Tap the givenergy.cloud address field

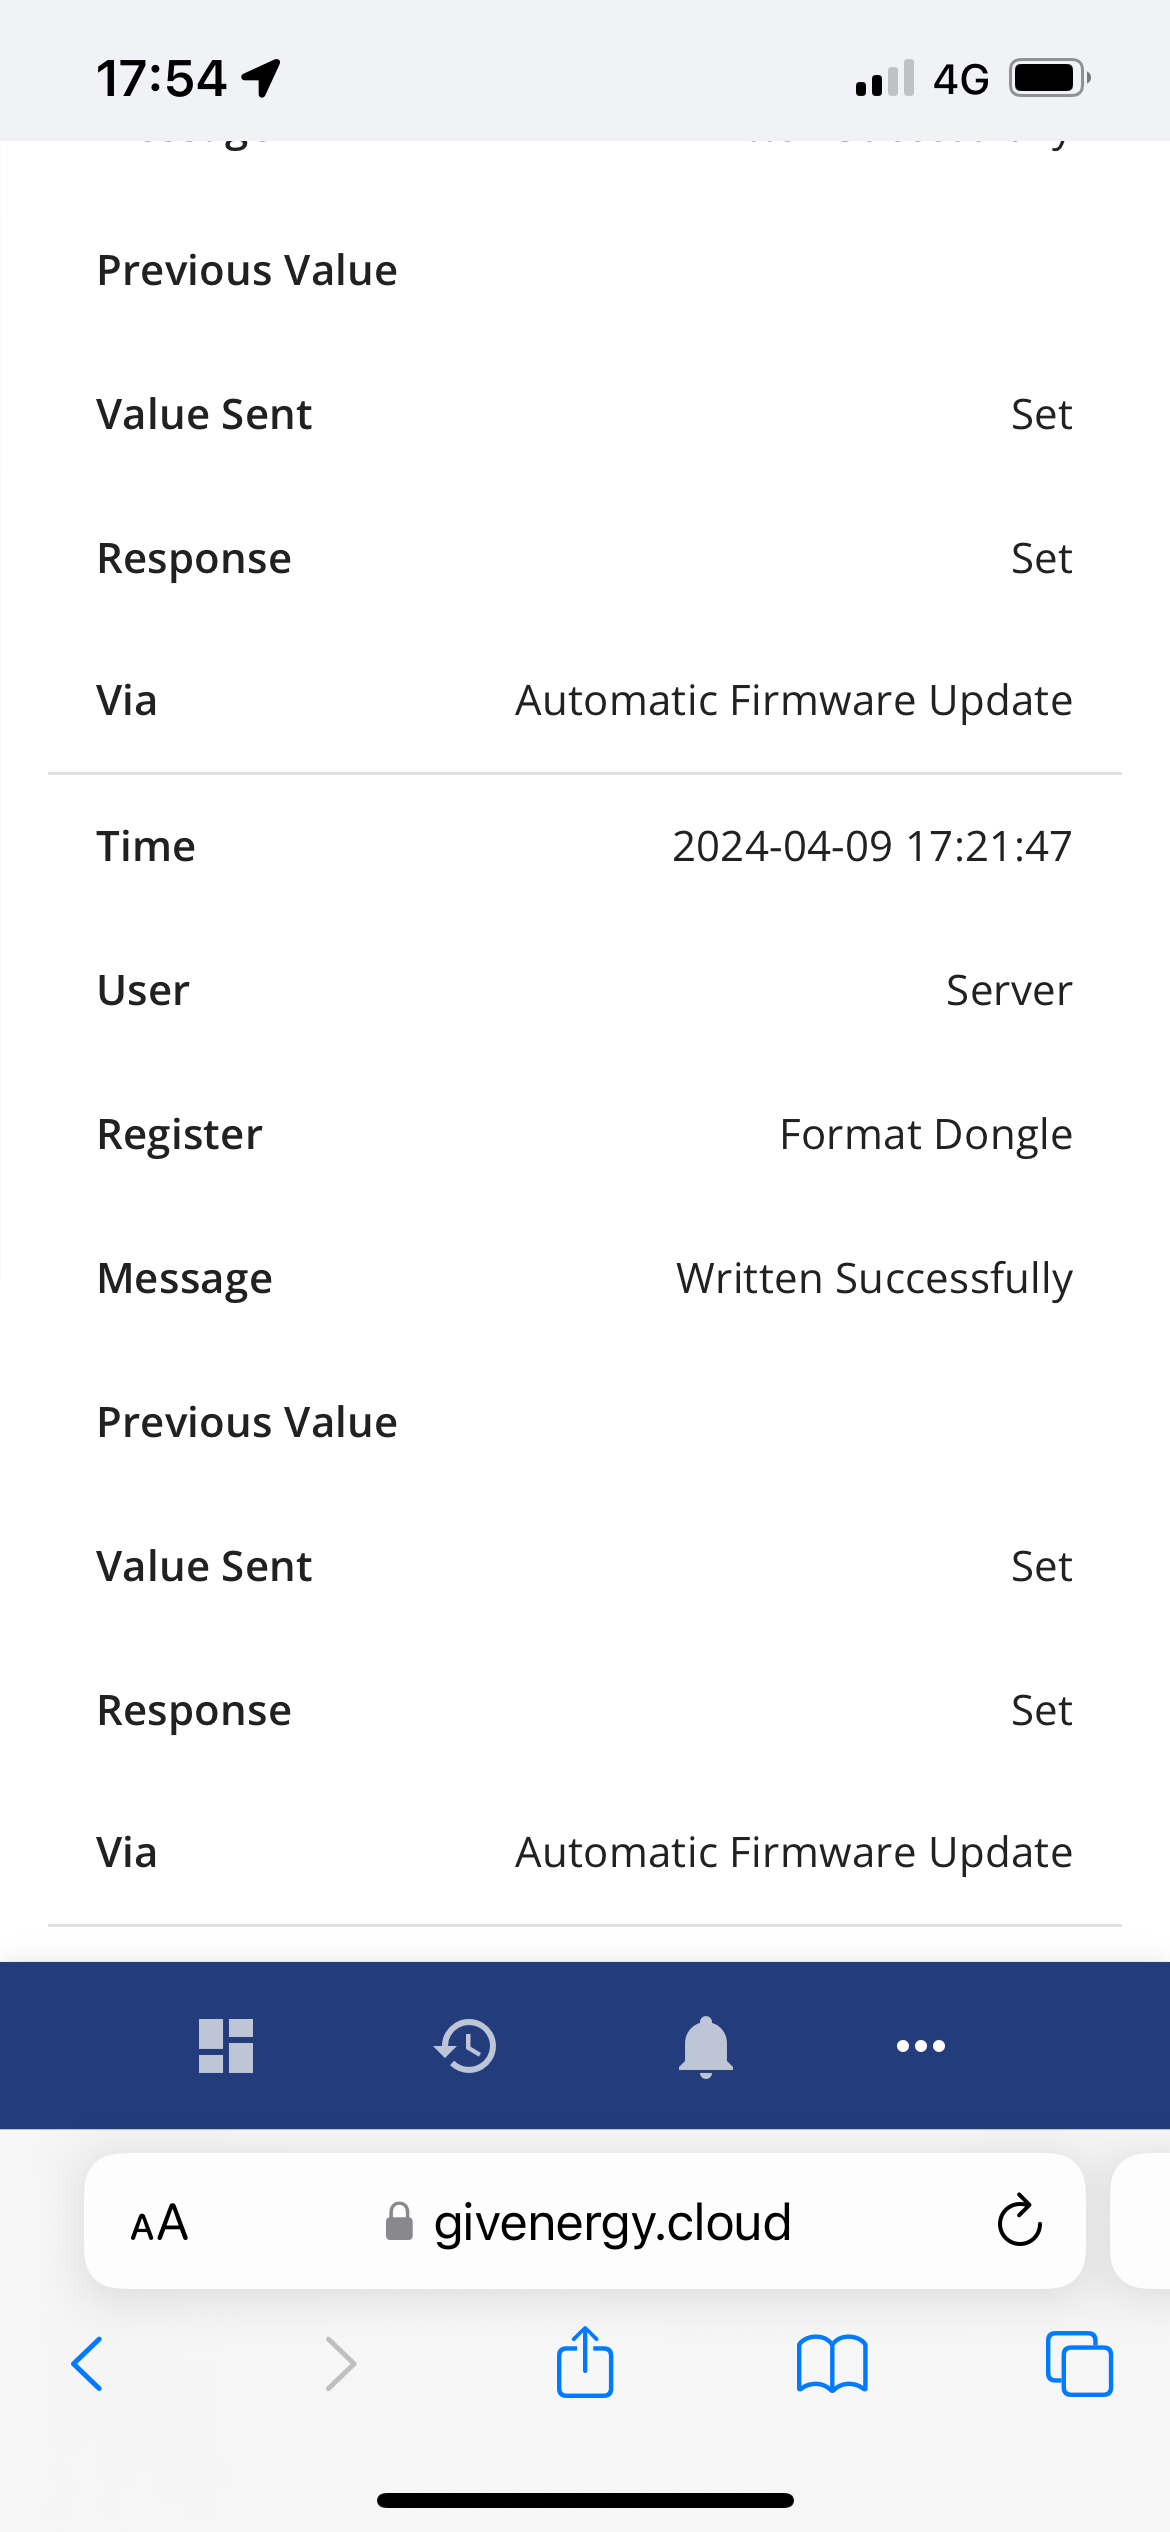pos(585,2221)
